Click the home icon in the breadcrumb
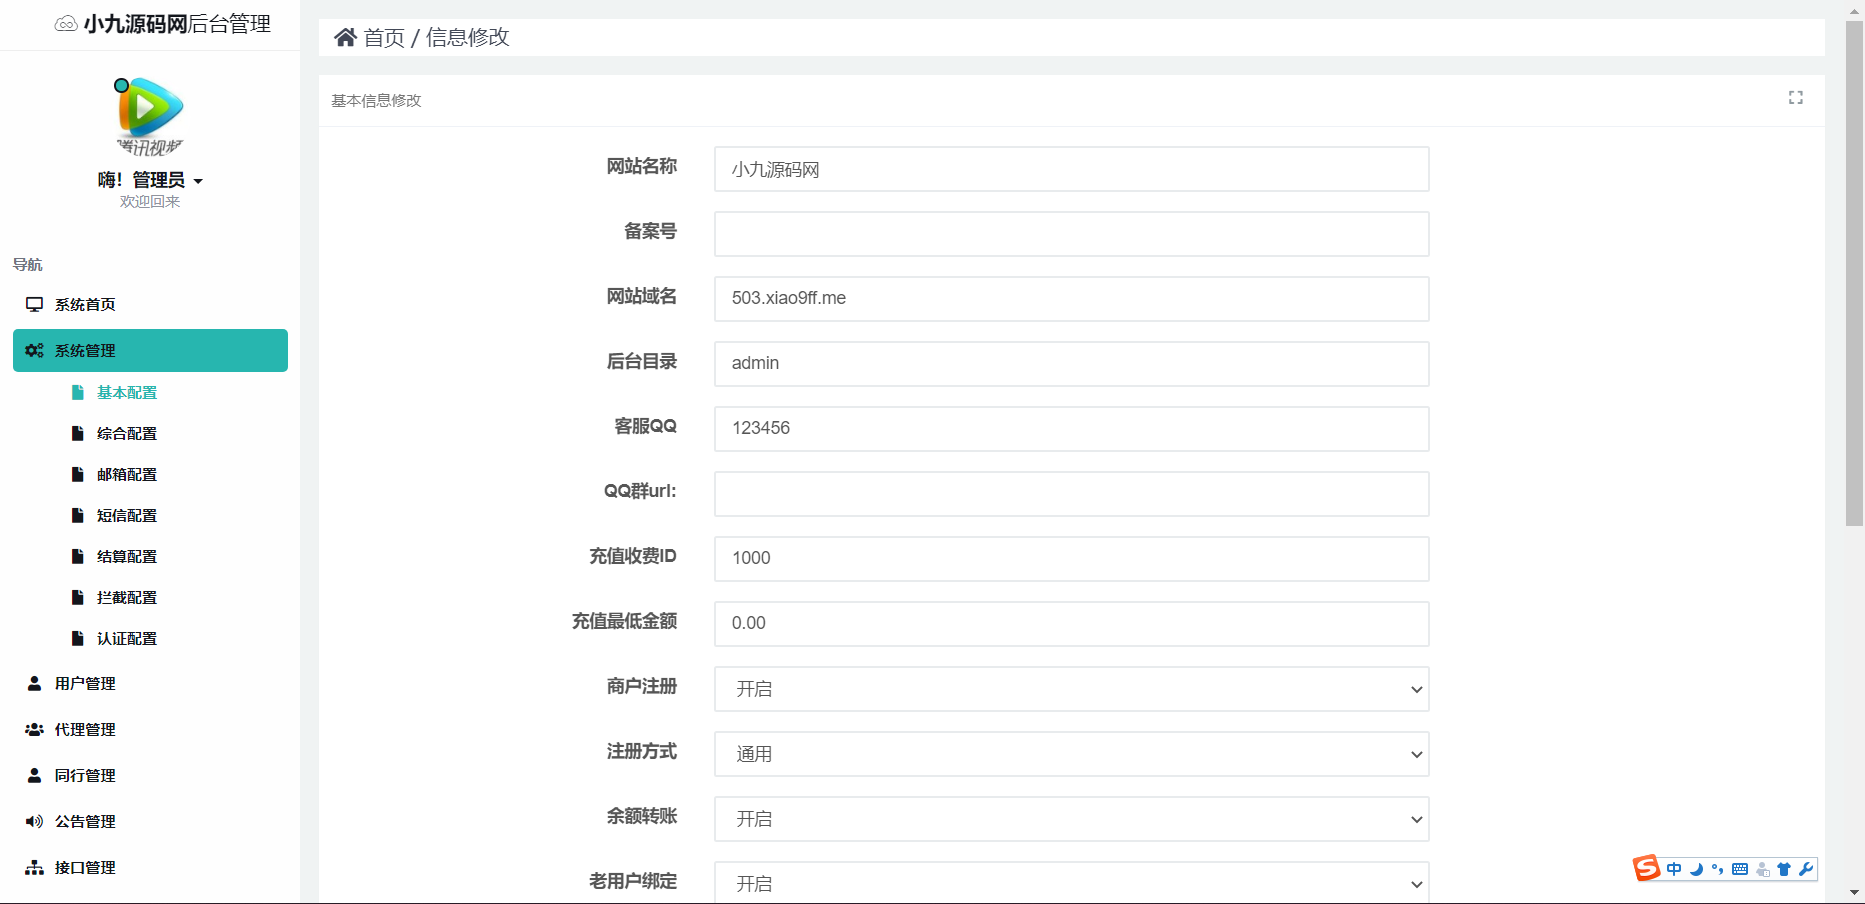This screenshot has width=1865, height=904. pyautogui.click(x=345, y=37)
